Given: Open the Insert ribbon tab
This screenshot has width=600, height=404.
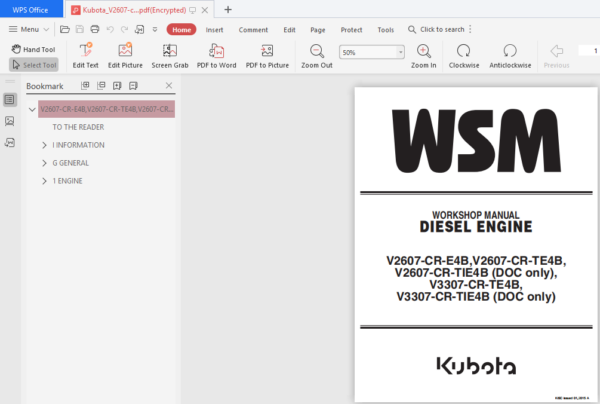Looking at the screenshot, I should point(214,30).
